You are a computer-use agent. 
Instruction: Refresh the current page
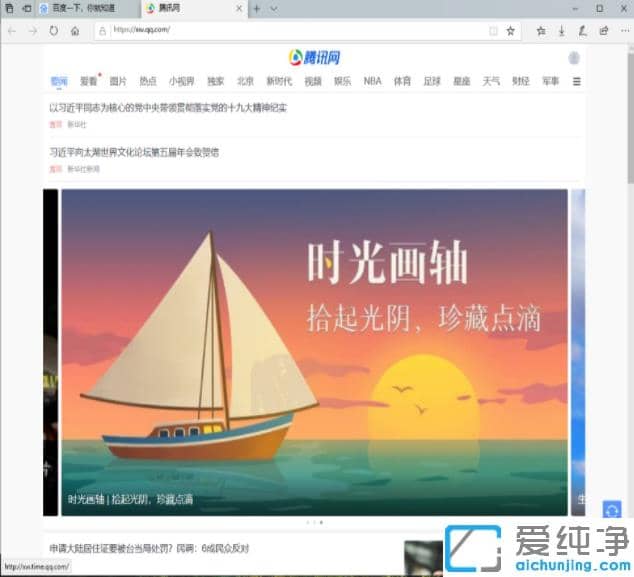tap(54, 31)
